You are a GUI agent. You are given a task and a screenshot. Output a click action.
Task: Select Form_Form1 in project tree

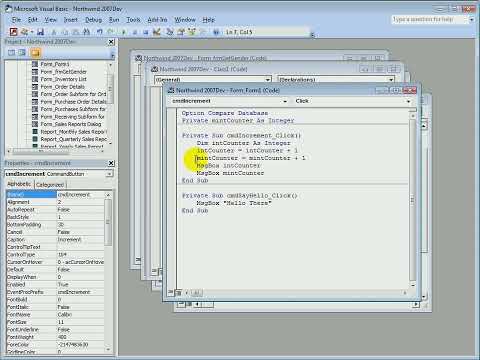pos(55,64)
